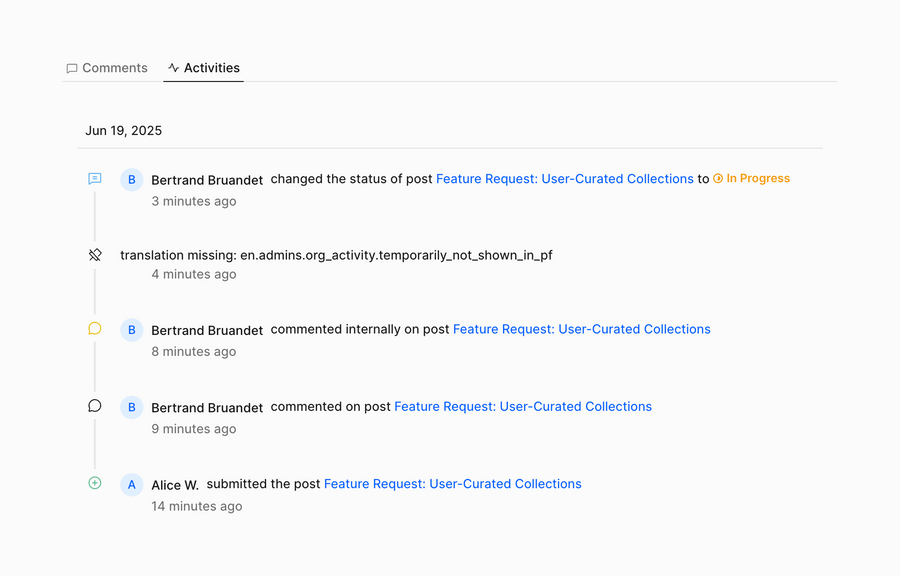Viewport: 900px width, 576px height.
Task: Select the Activities tab
Action: 204,68
